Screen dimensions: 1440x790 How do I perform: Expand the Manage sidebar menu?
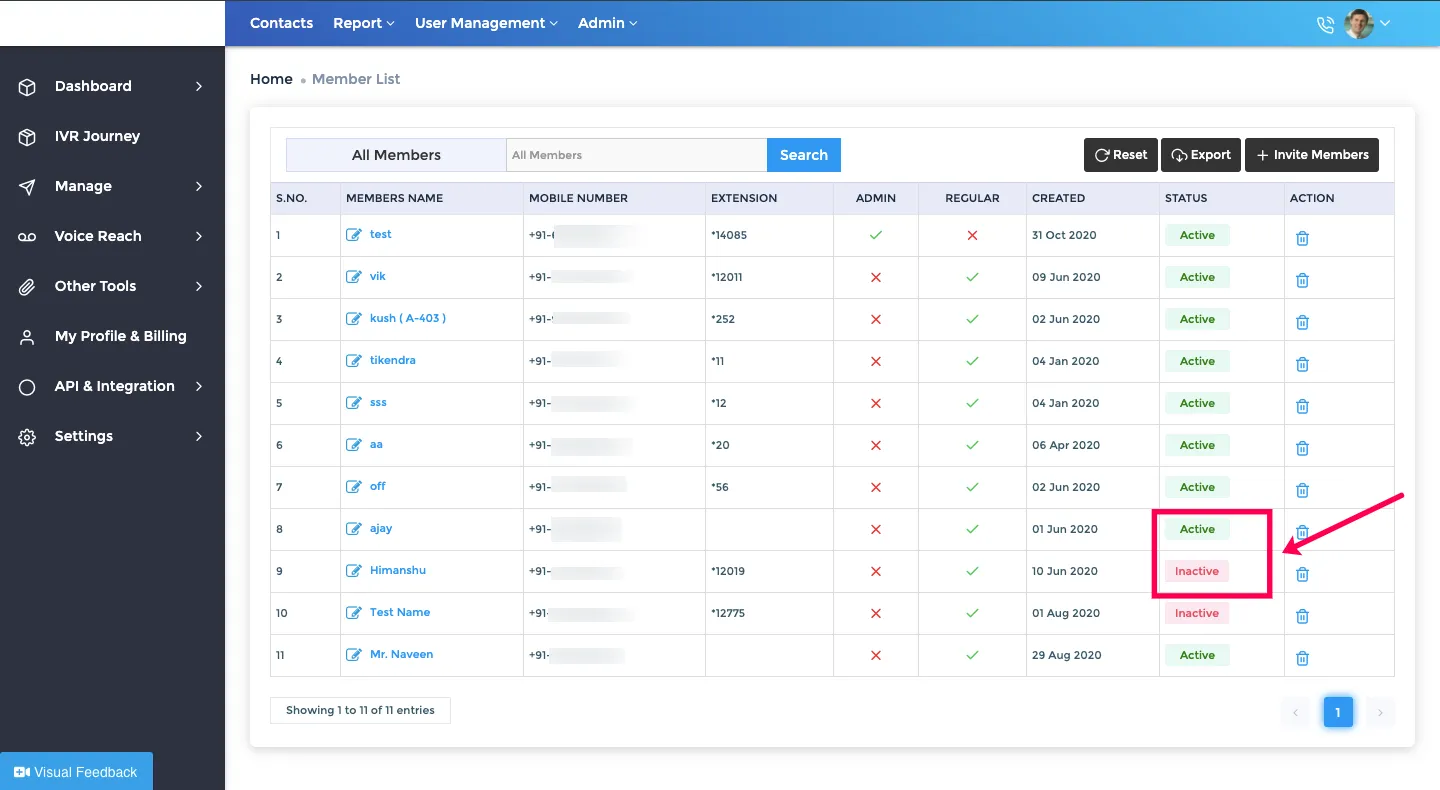(112, 186)
